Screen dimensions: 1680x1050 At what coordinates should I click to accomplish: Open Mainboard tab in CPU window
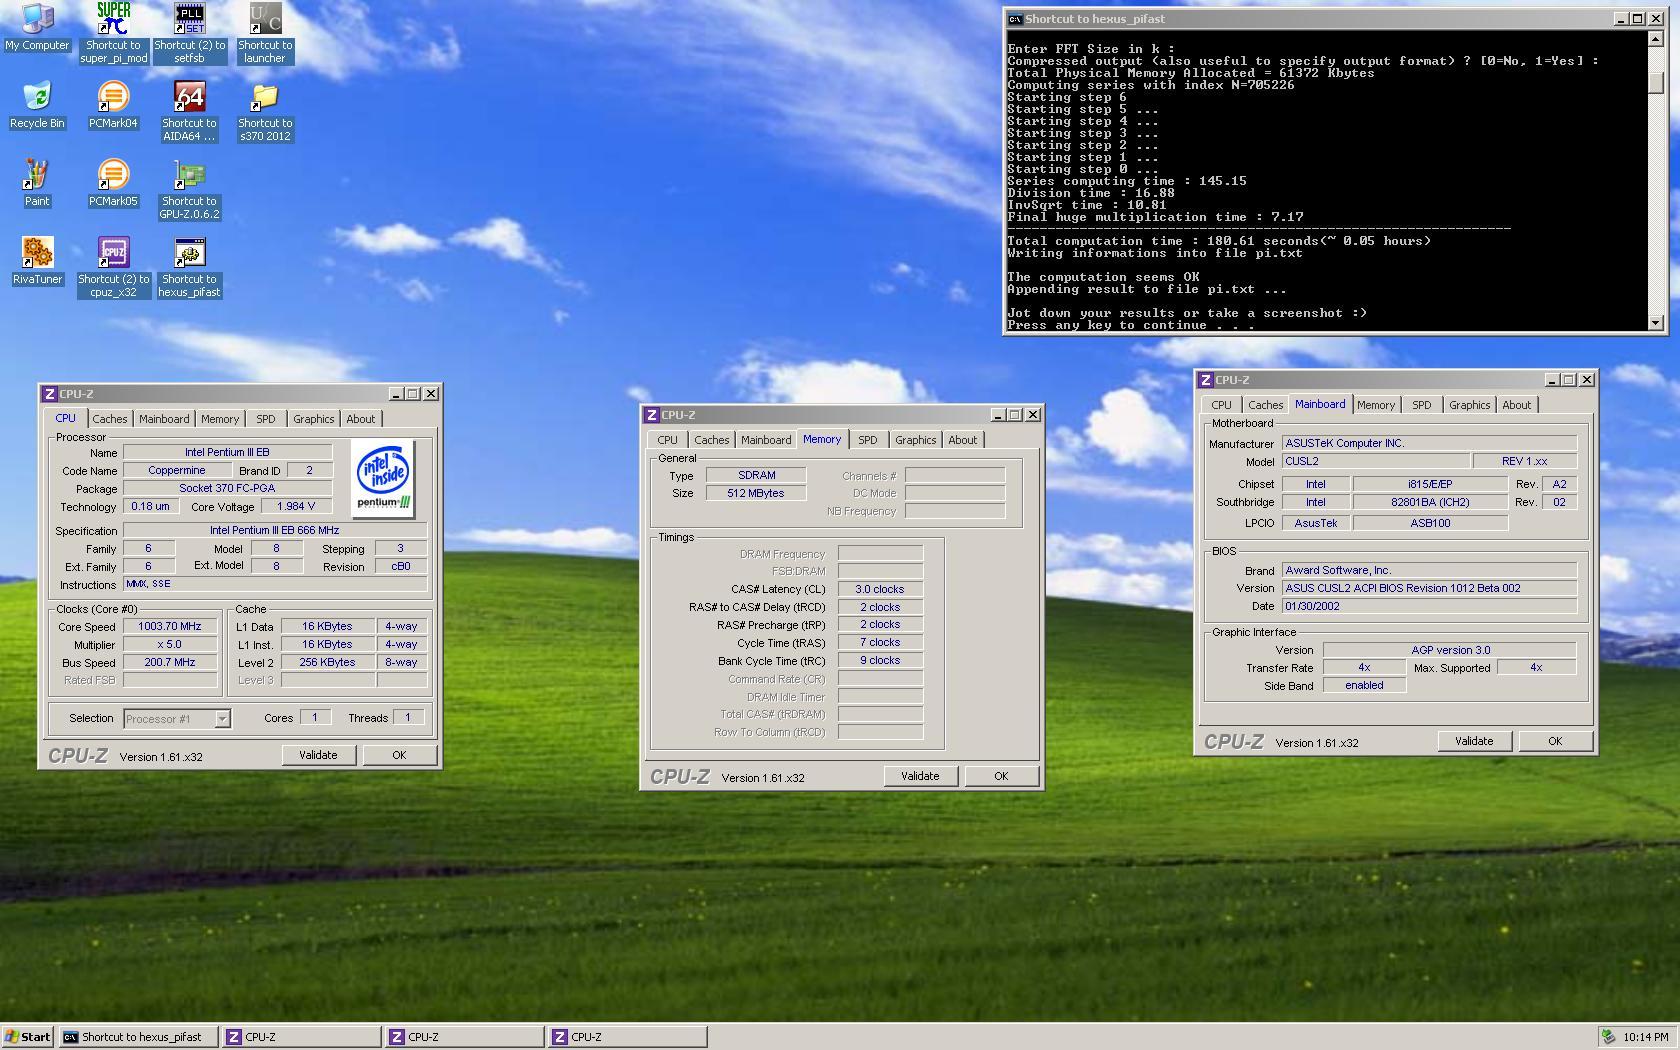[x=164, y=419]
